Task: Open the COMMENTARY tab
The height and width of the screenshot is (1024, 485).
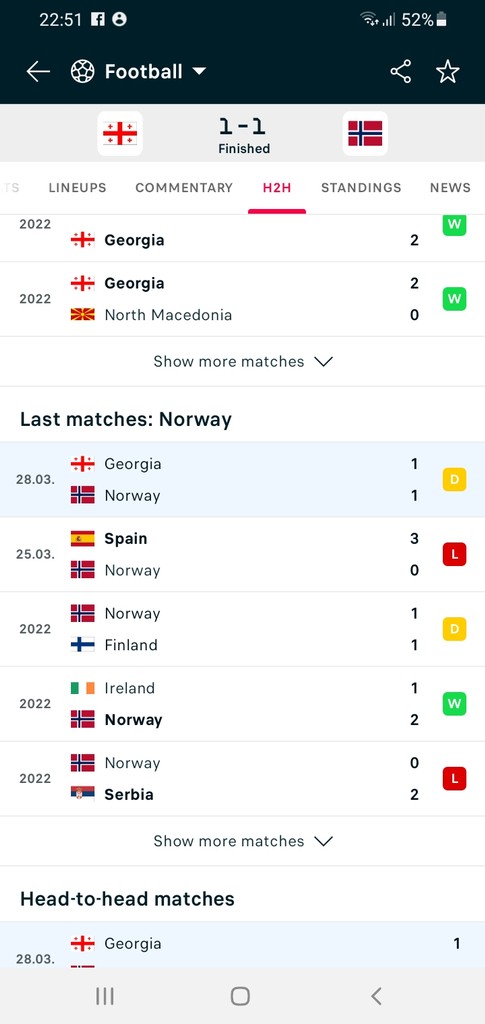Action: click(183, 187)
